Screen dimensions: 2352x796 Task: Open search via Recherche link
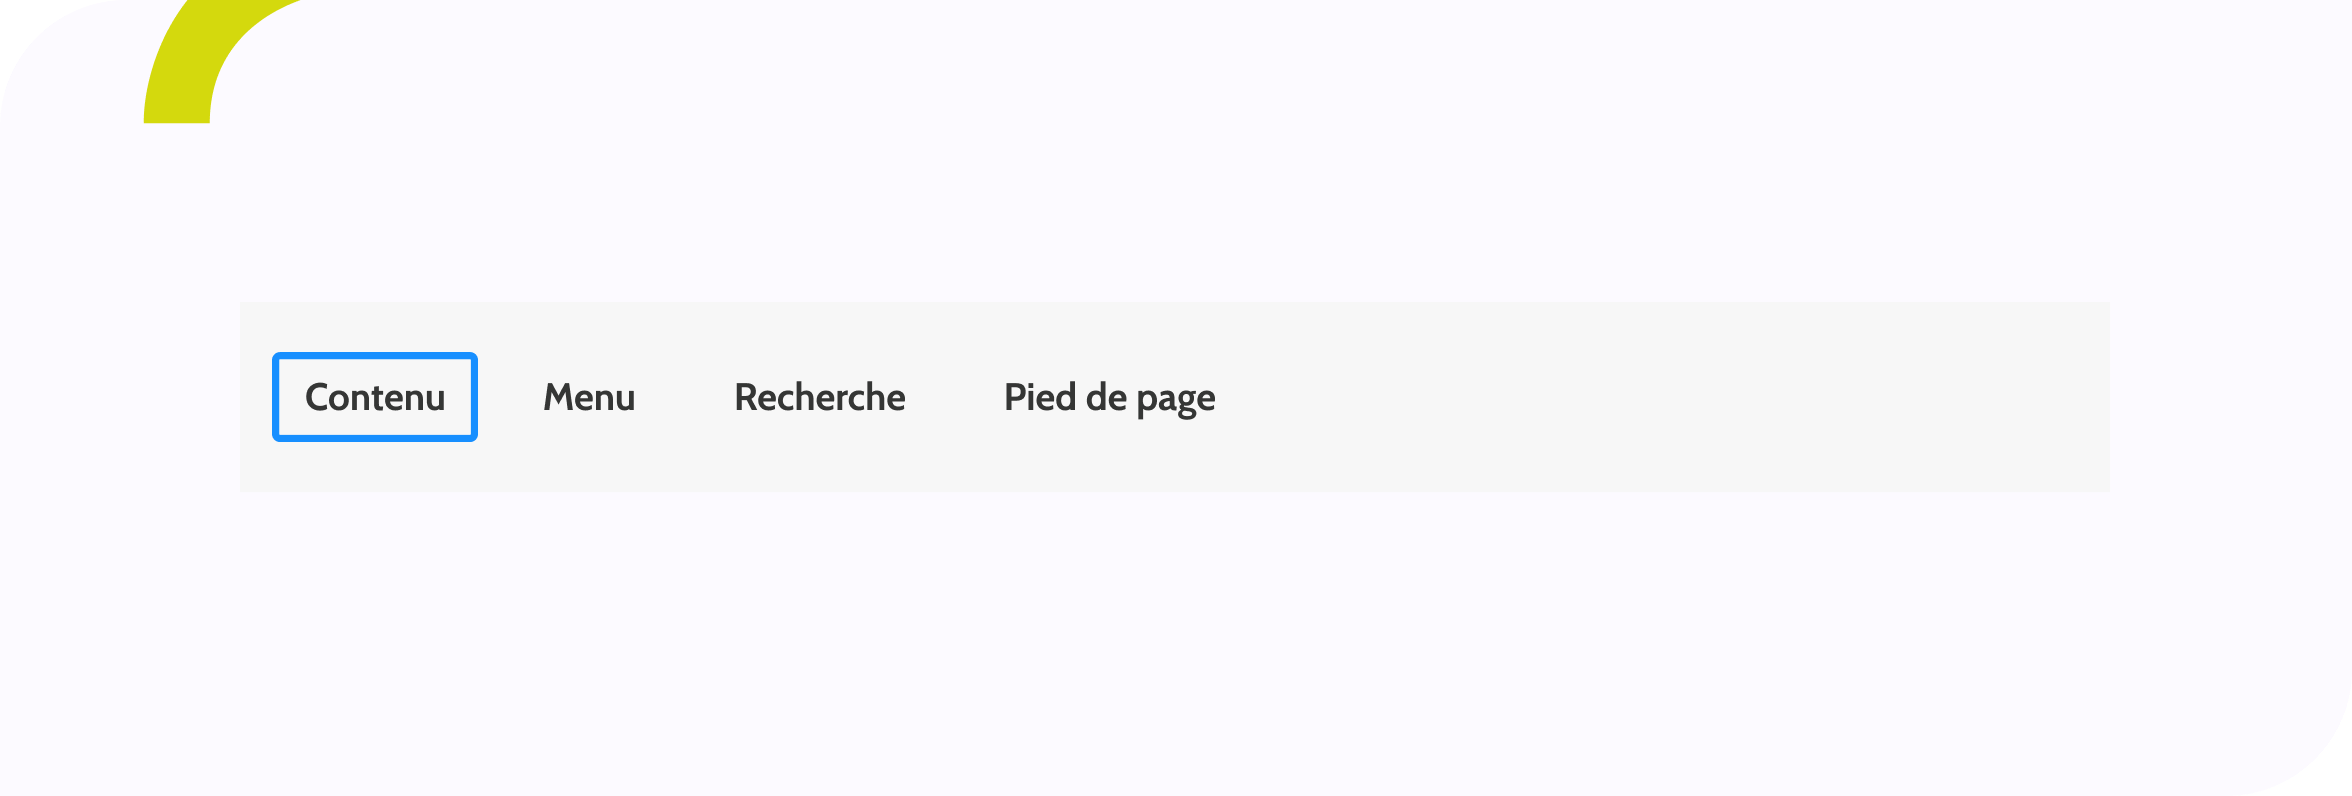pyautogui.click(x=820, y=397)
